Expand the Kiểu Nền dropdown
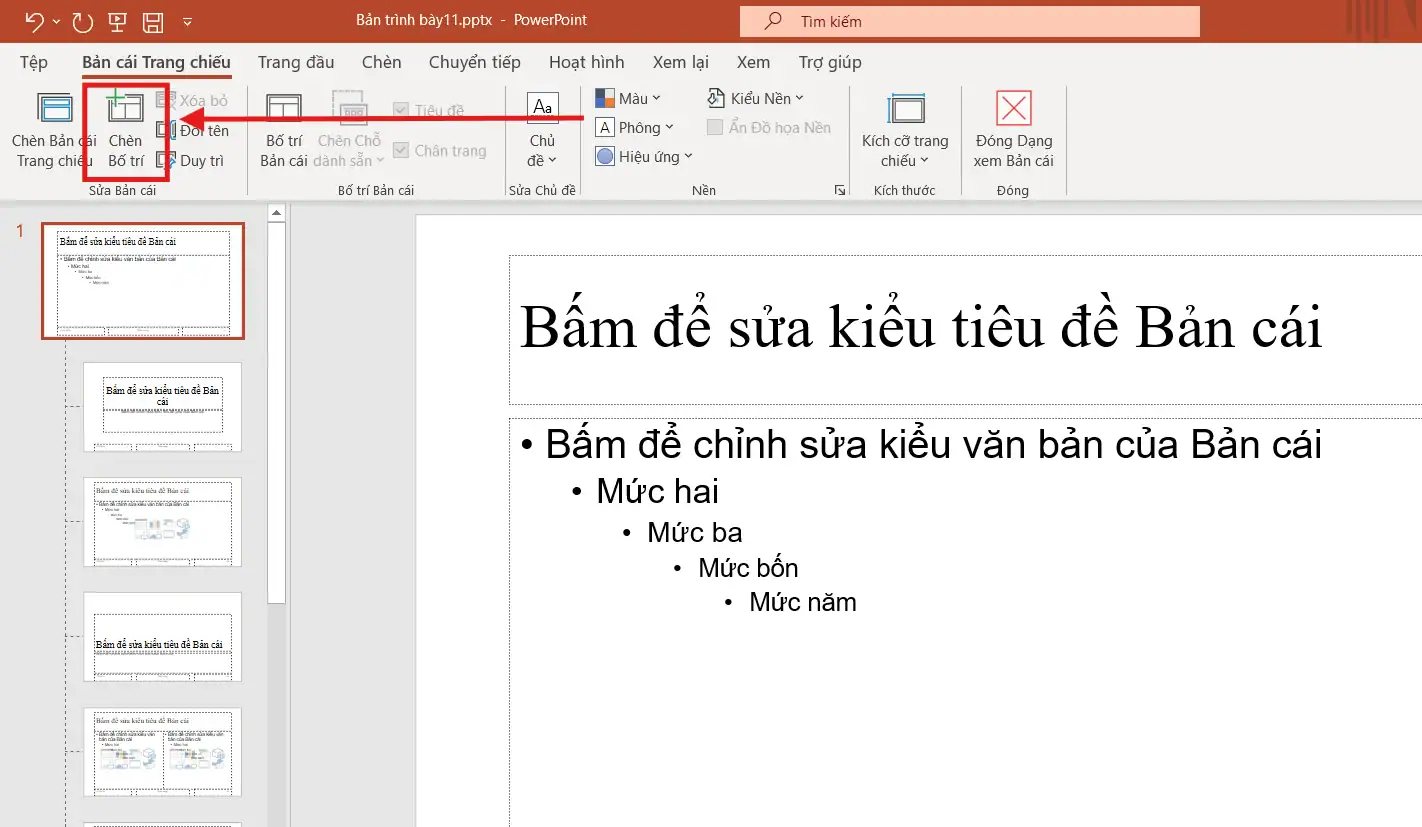This screenshot has height=827, width=1422. coord(756,97)
